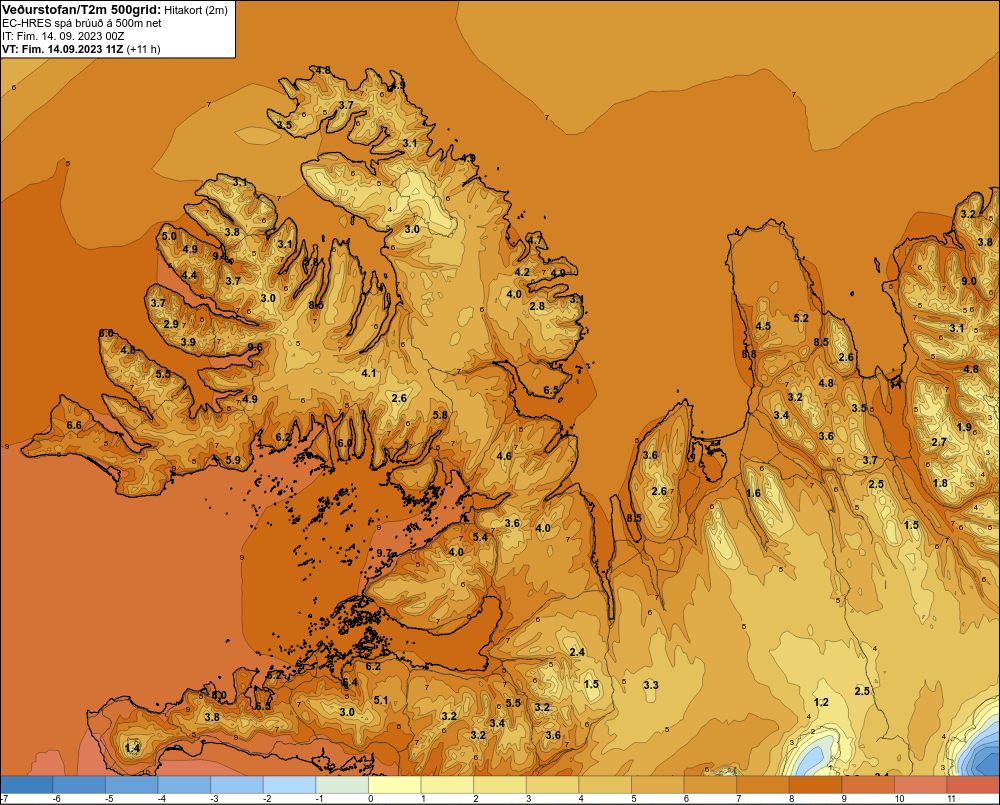The width and height of the screenshot is (1000, 805).
Task: Click the 6.6 temperature value on the western peninsula
Action: pyautogui.click(x=74, y=425)
